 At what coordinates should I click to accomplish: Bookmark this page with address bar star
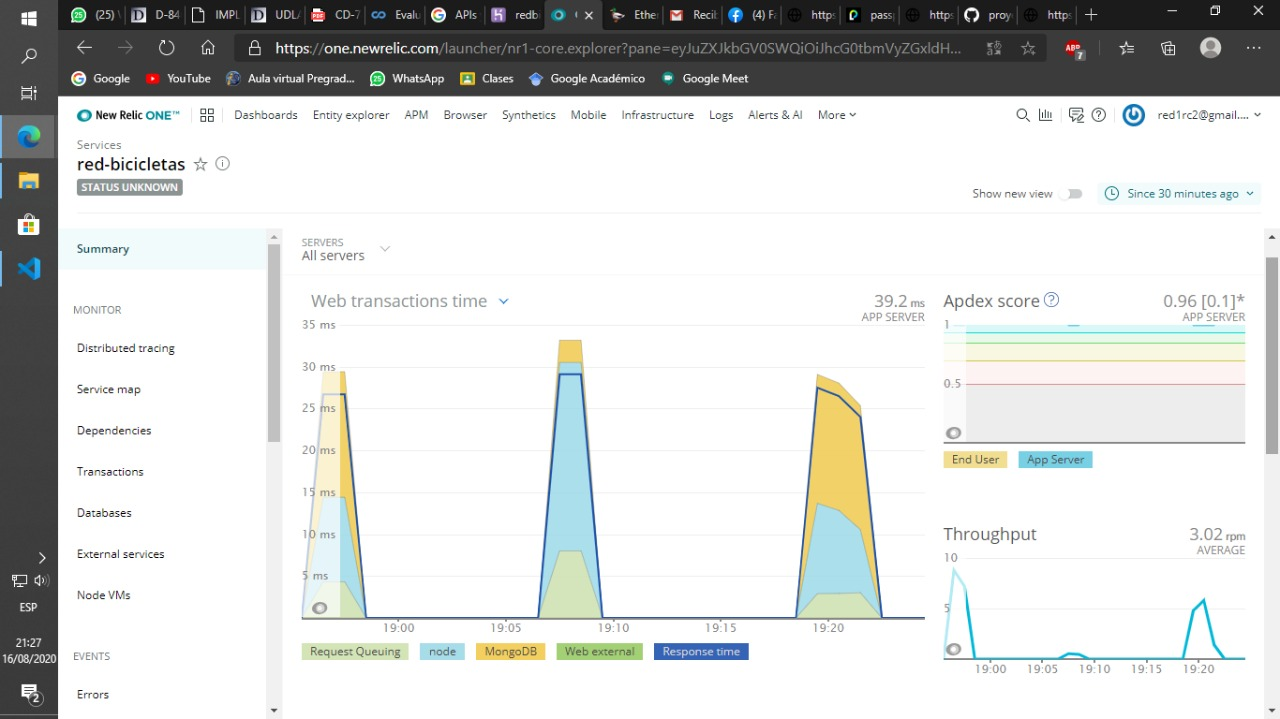1028,48
